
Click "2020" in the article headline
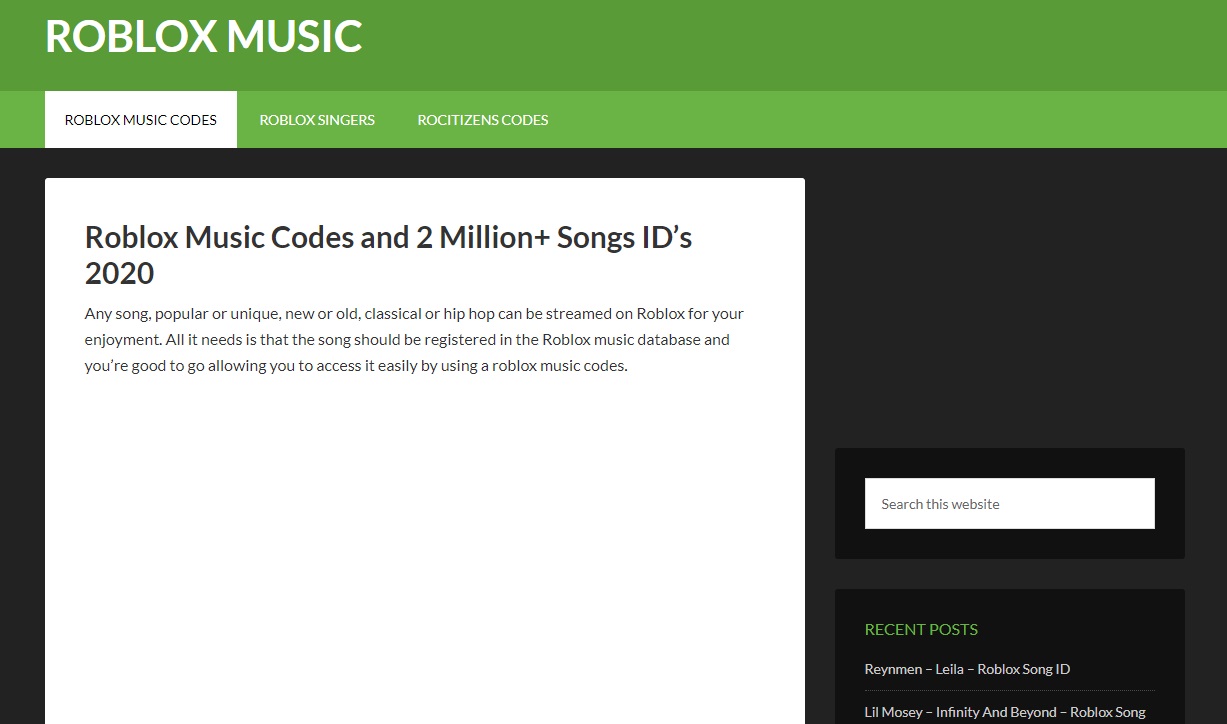(x=119, y=273)
